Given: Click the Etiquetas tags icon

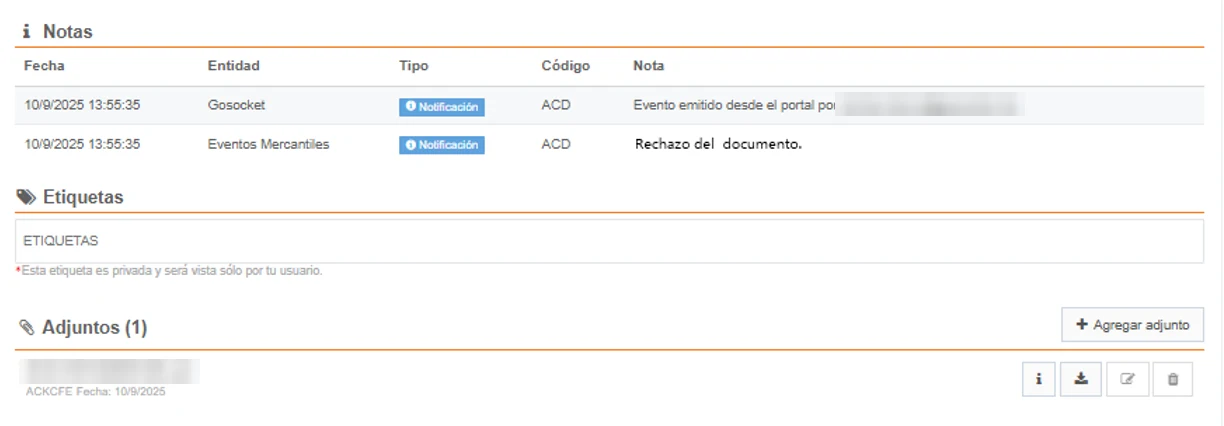Looking at the screenshot, I should (26, 197).
